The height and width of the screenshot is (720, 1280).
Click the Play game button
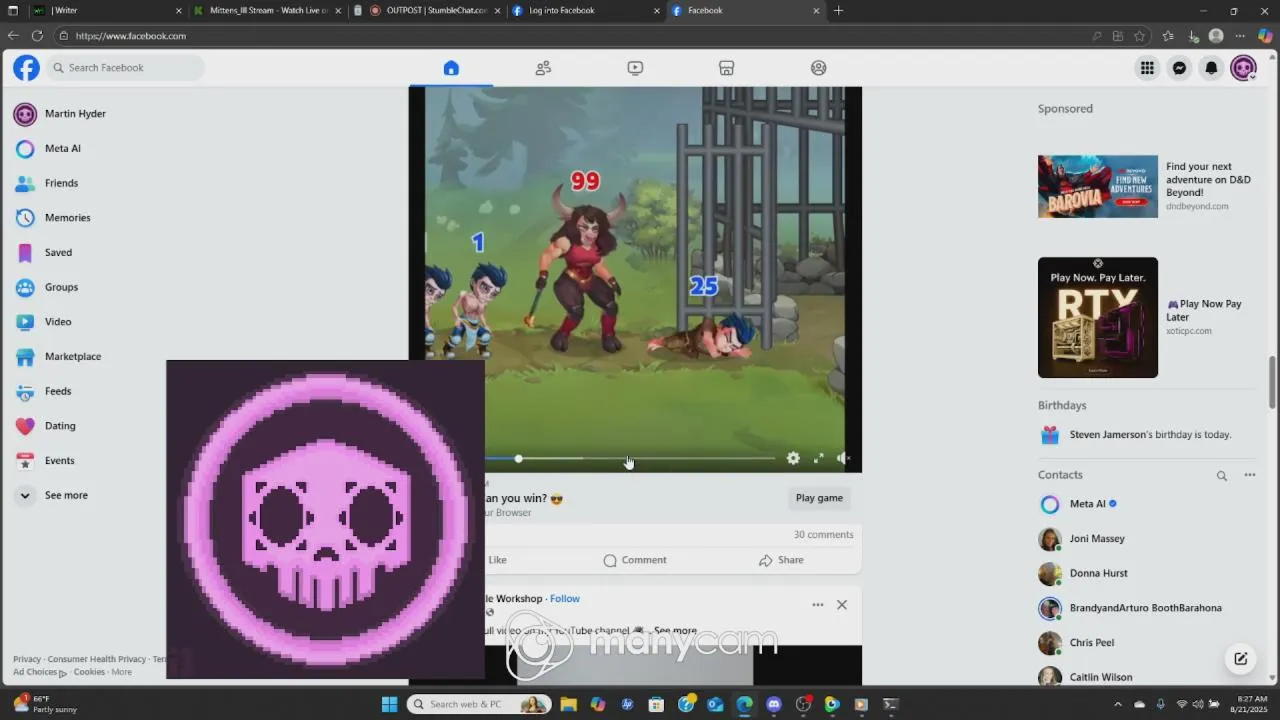pos(819,498)
